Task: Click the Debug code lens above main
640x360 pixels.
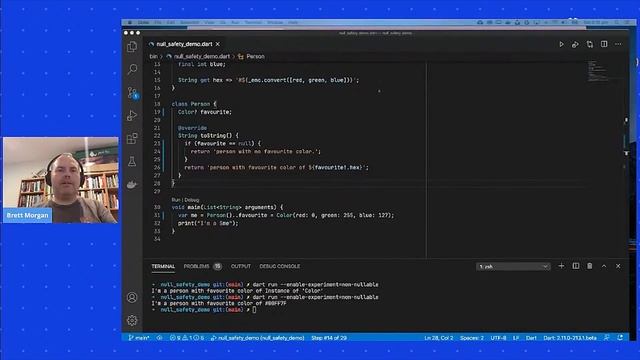Action: [192, 200]
